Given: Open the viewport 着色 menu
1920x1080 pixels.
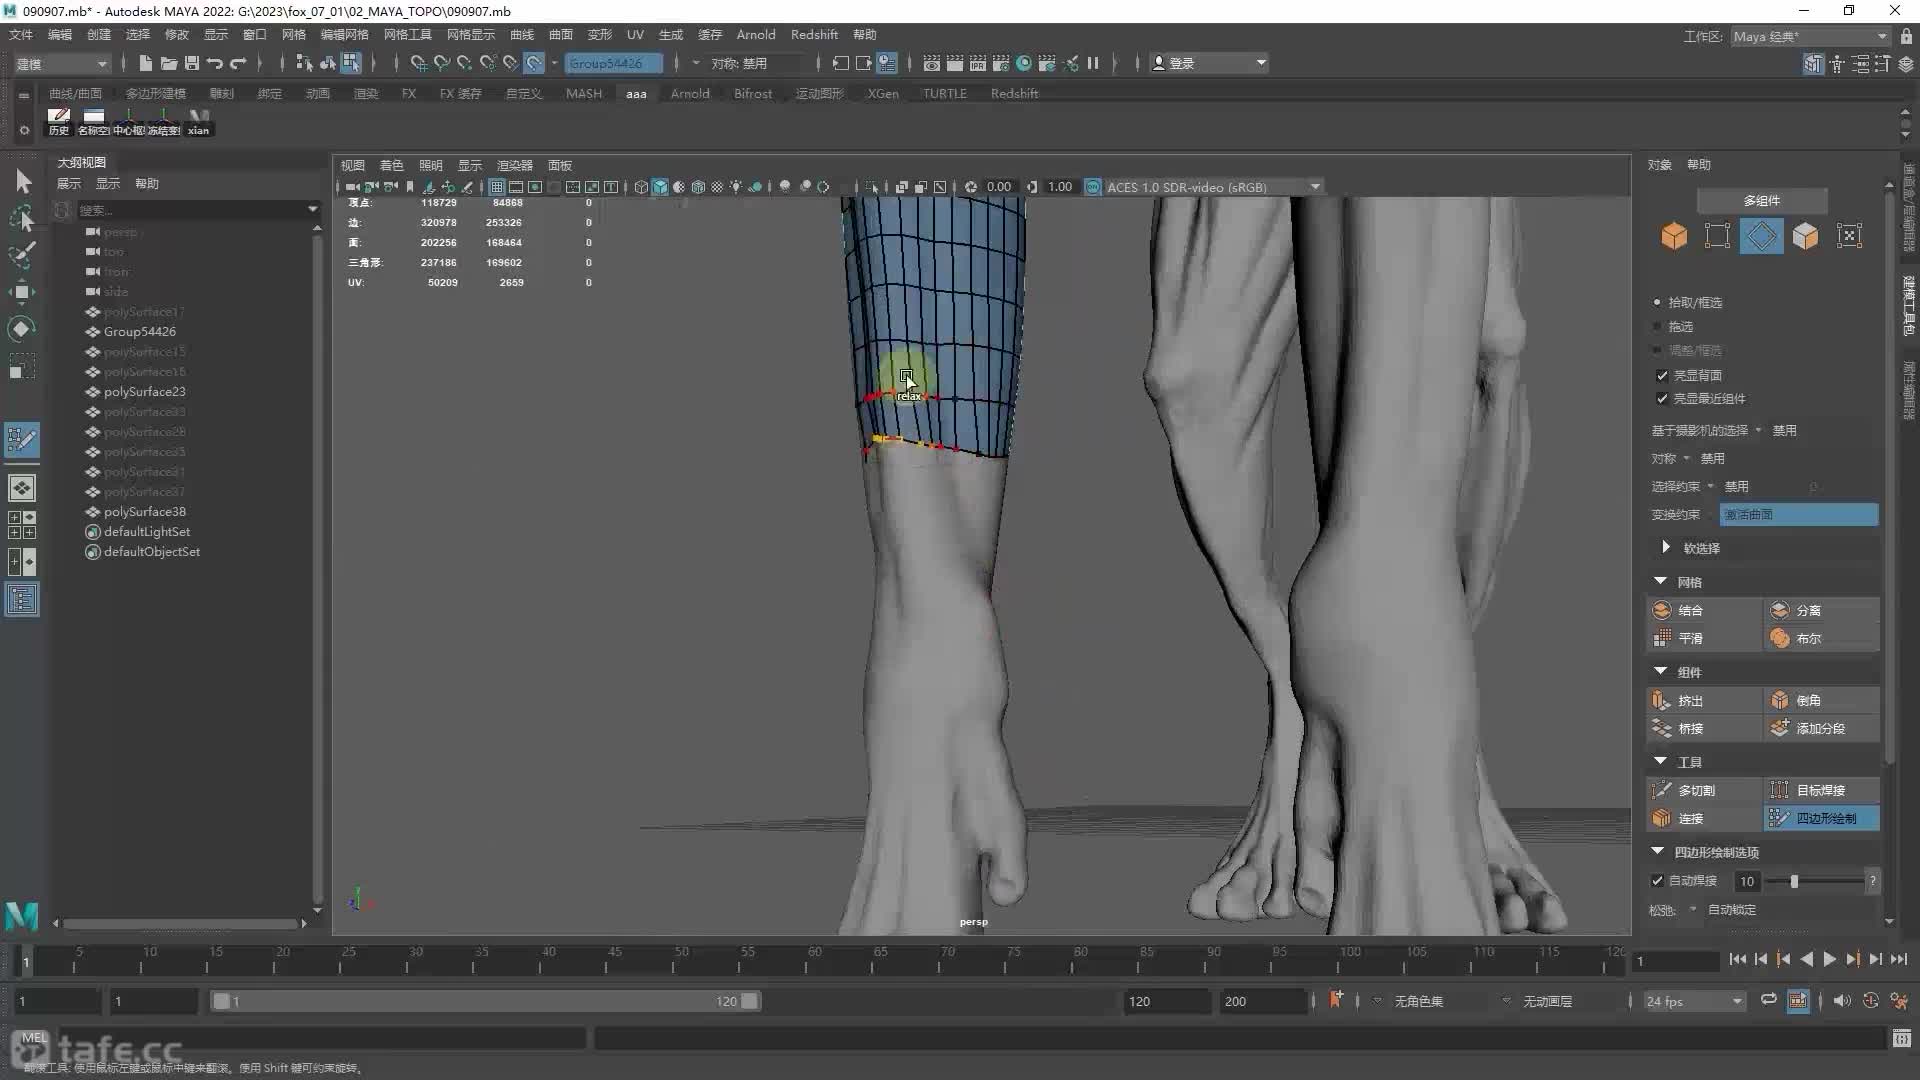Looking at the screenshot, I should click(x=392, y=165).
